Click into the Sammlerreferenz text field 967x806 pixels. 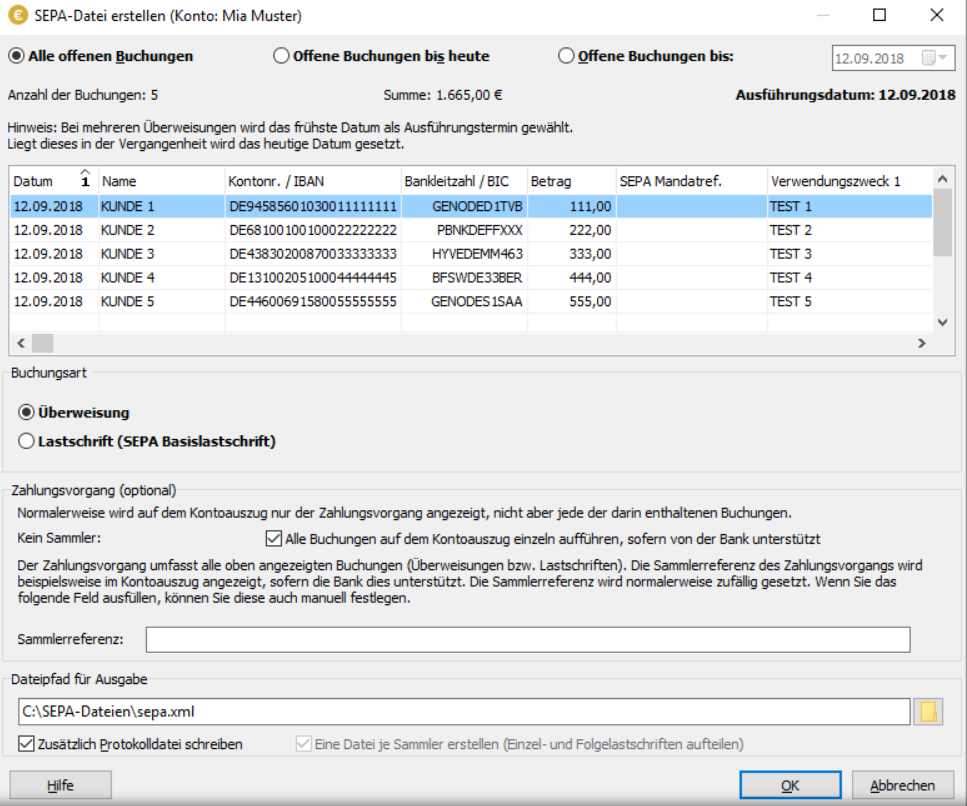[x=528, y=639]
